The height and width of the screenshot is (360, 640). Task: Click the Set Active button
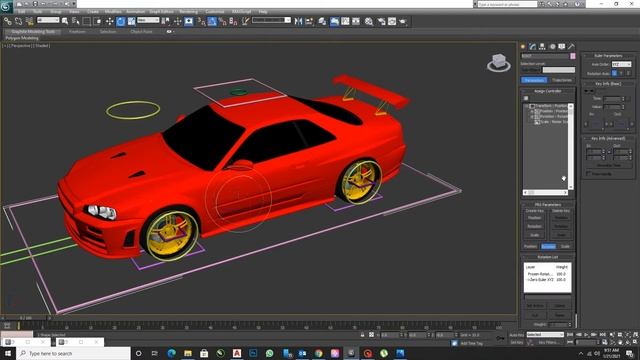[x=535, y=305]
